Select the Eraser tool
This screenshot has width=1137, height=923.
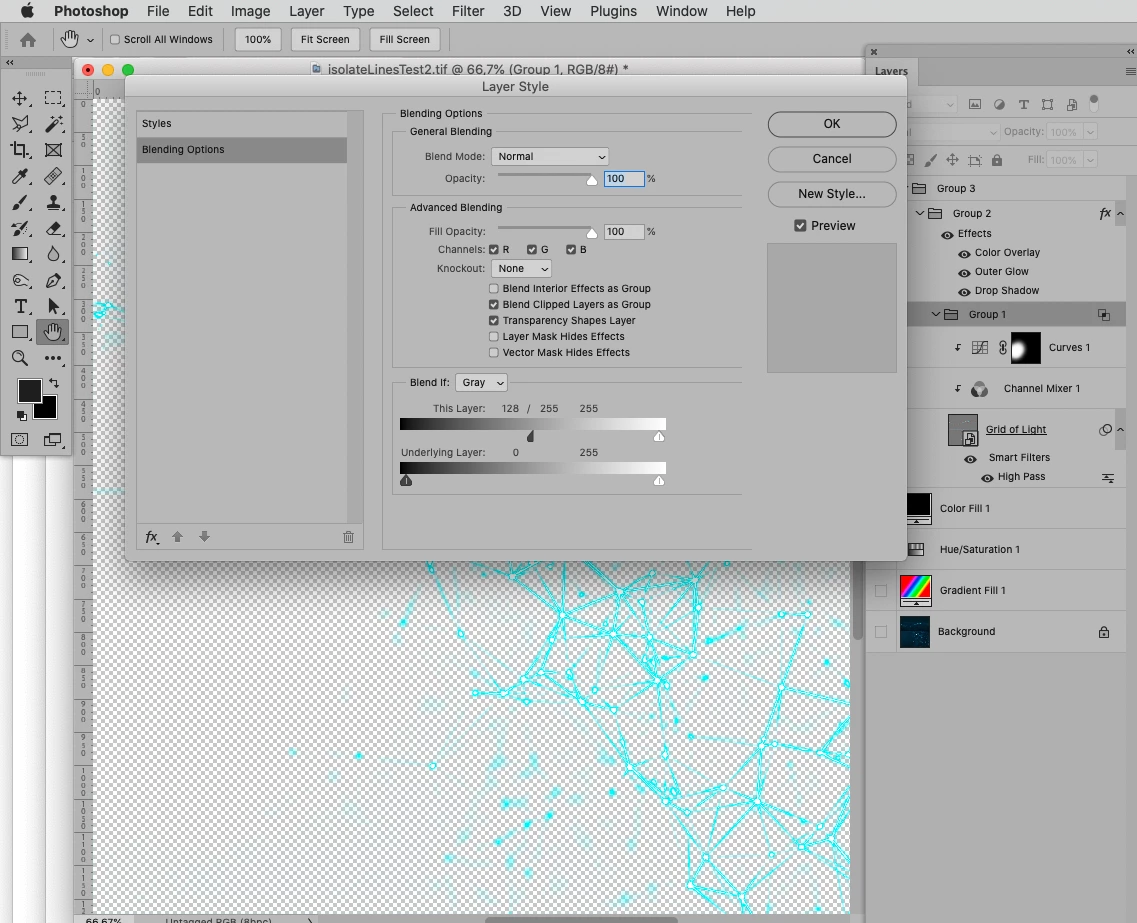click(53, 228)
